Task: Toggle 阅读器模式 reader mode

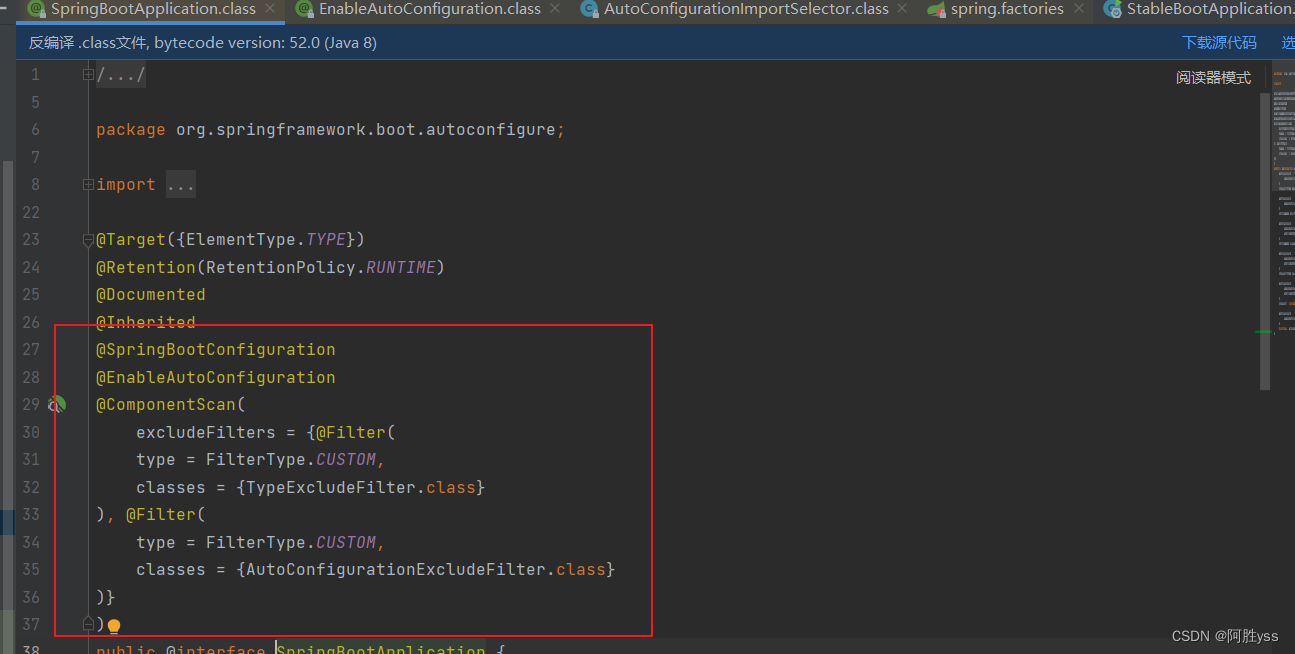Action: [x=1213, y=78]
